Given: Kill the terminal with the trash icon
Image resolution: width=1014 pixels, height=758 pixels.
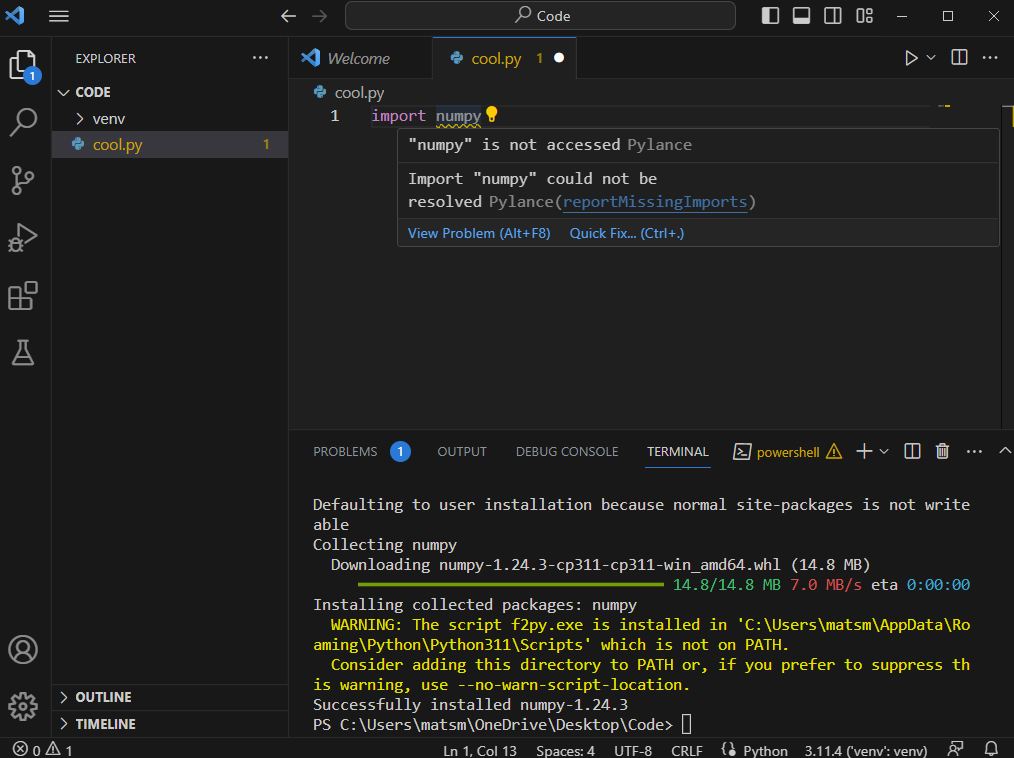Looking at the screenshot, I should click(941, 451).
